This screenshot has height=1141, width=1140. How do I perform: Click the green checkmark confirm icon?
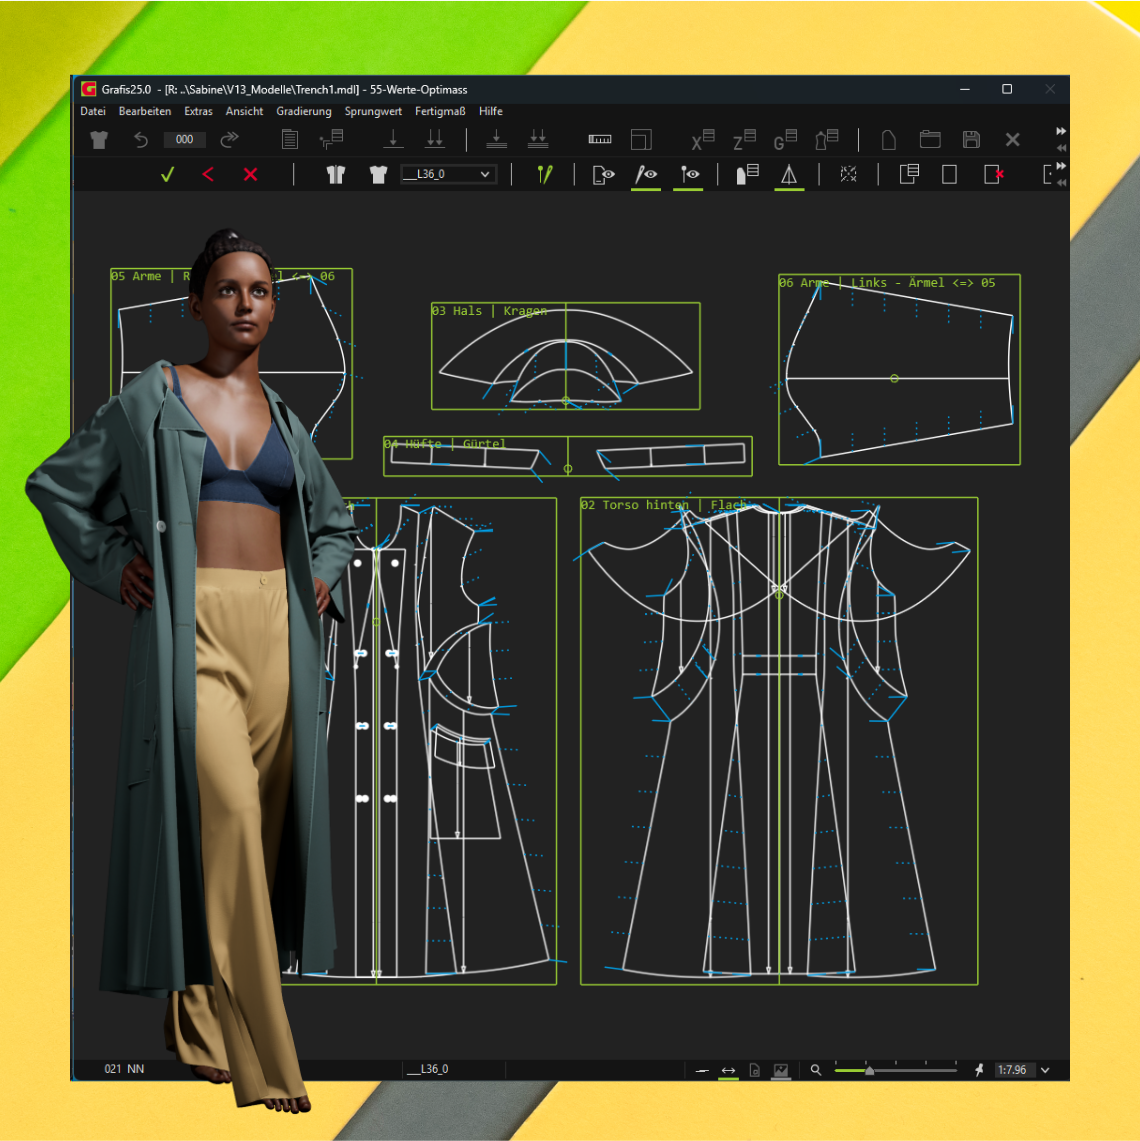[167, 175]
